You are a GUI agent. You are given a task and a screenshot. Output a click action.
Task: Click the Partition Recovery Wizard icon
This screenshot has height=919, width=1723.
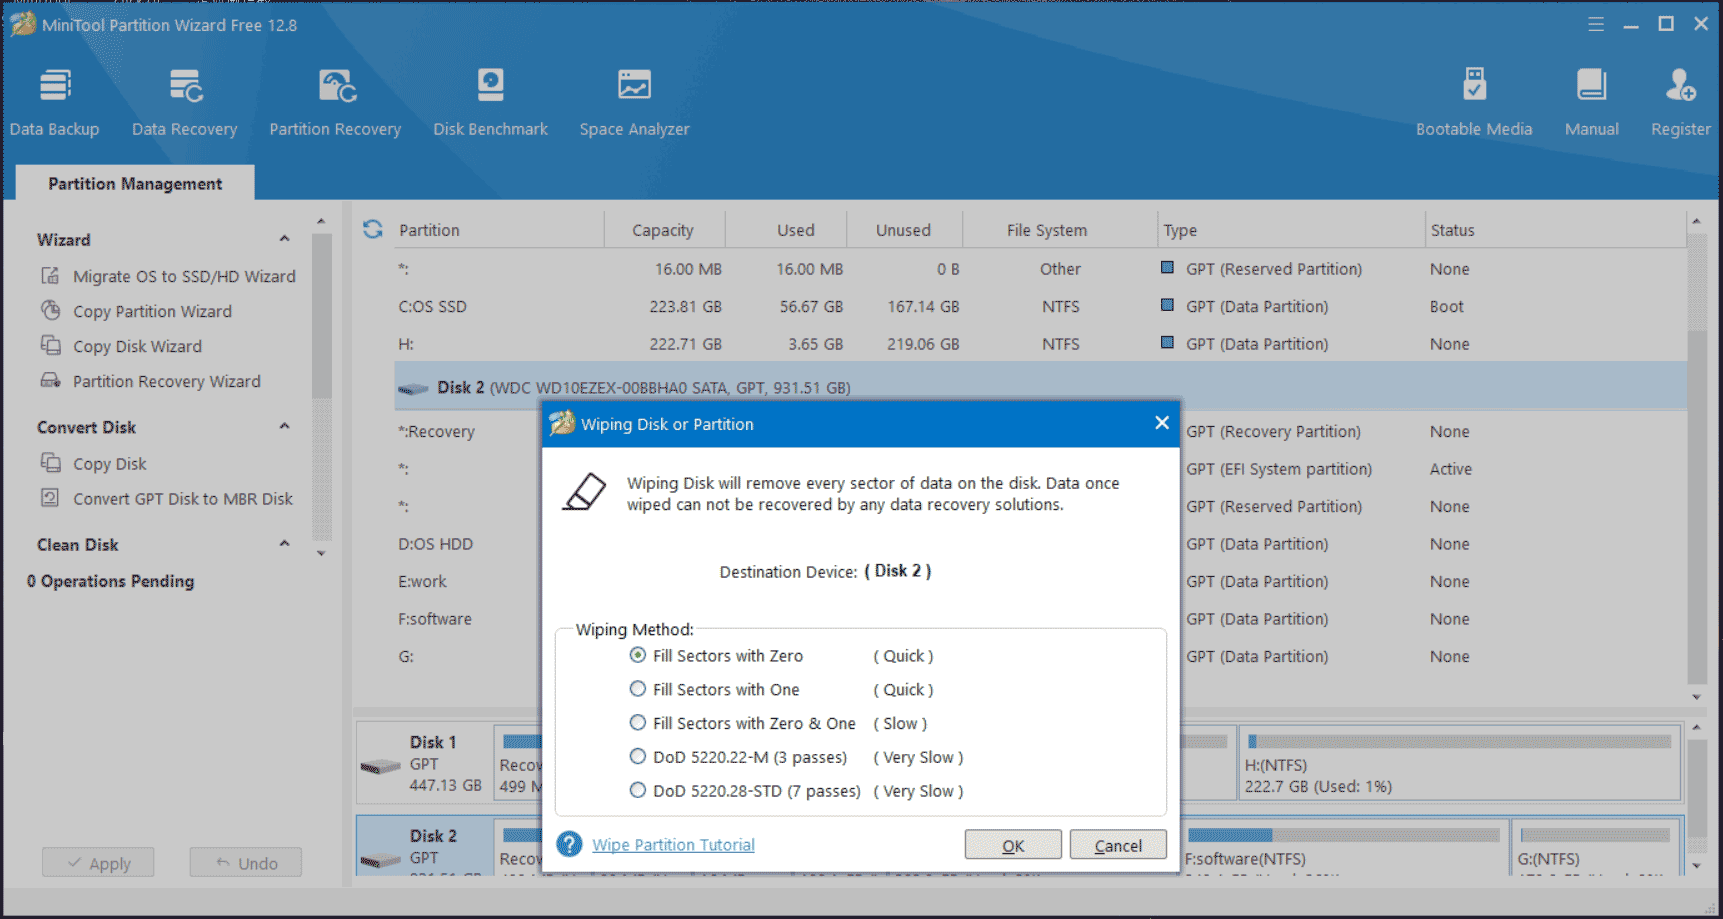[x=50, y=380]
